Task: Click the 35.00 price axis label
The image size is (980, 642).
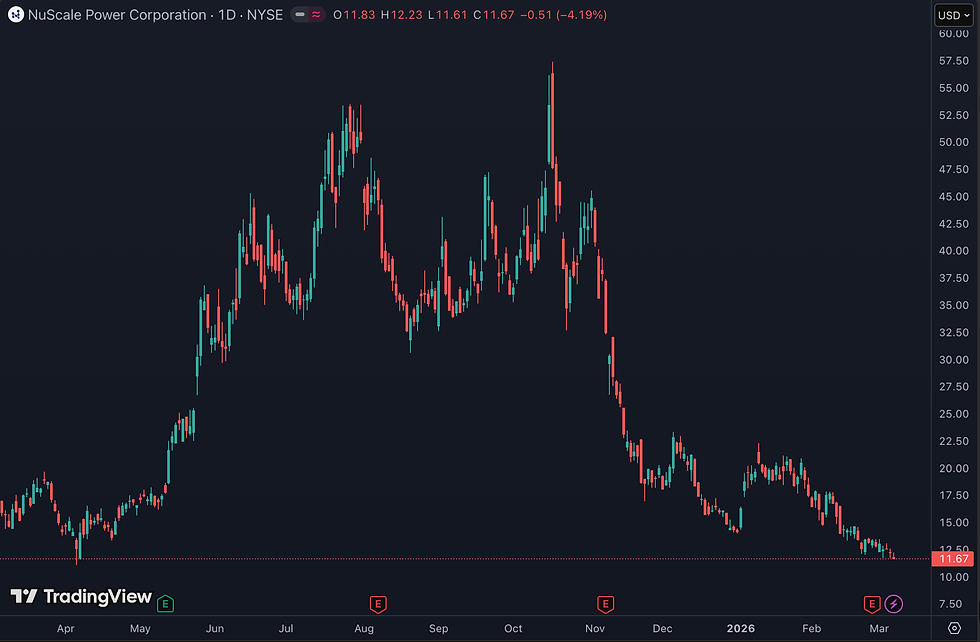Action: (954, 305)
